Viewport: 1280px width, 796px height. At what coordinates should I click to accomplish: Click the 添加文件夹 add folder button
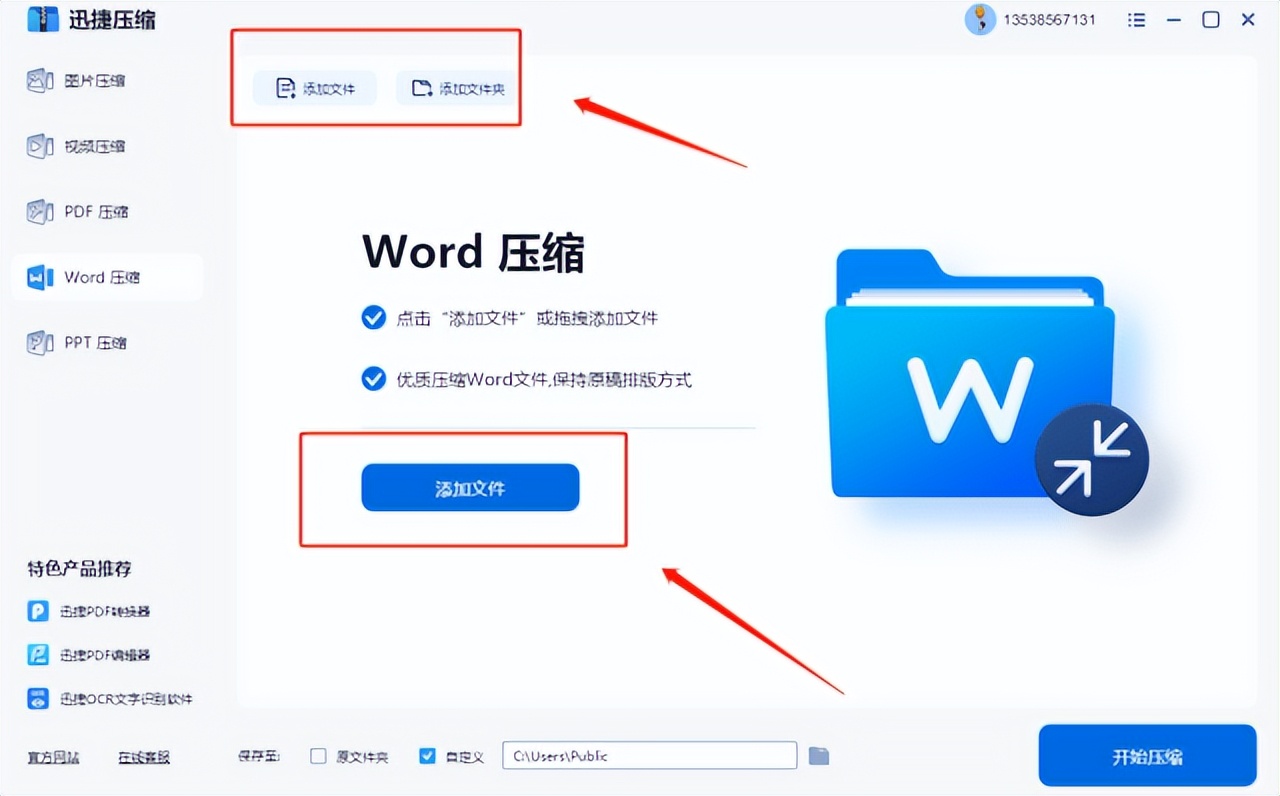pyautogui.click(x=458, y=88)
